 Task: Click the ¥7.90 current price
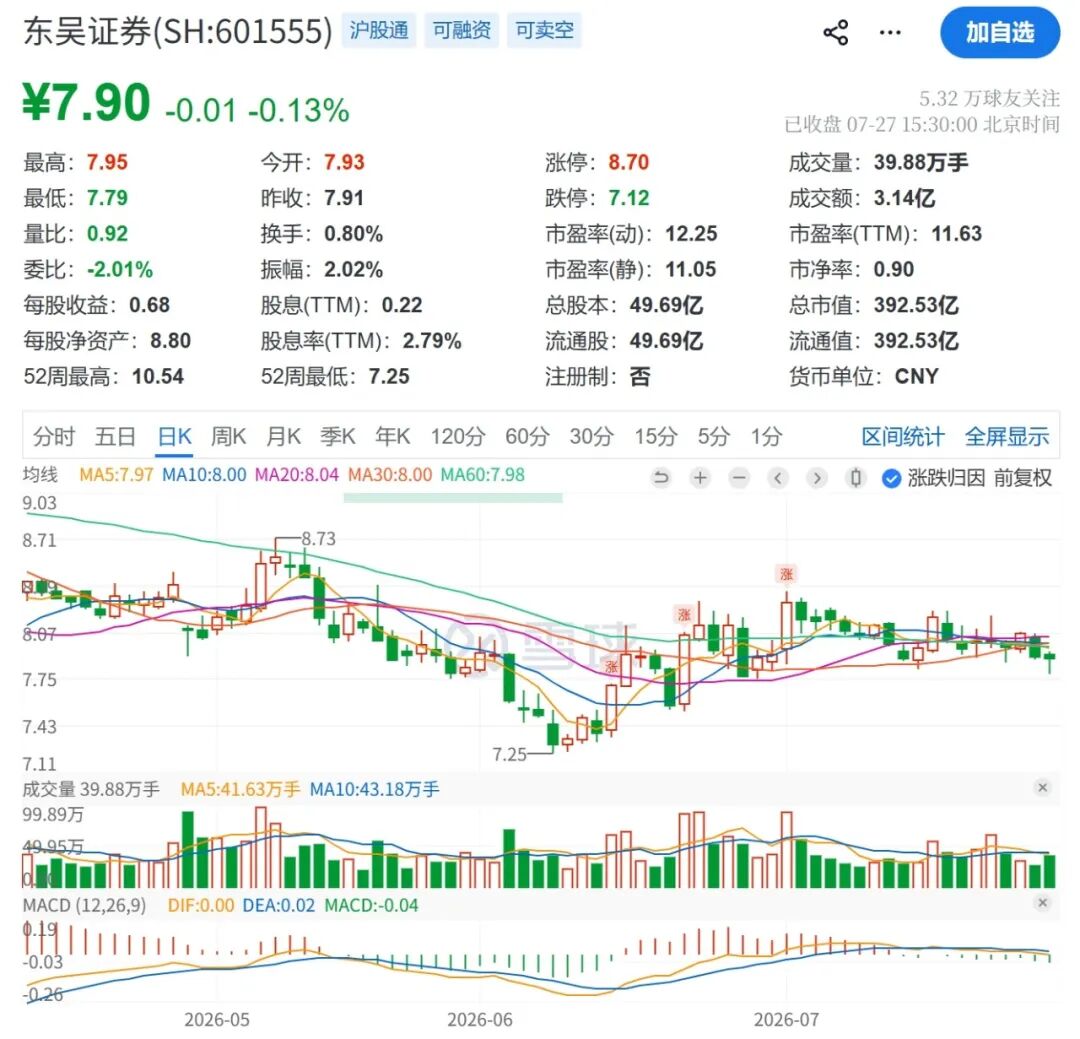[x=87, y=103]
